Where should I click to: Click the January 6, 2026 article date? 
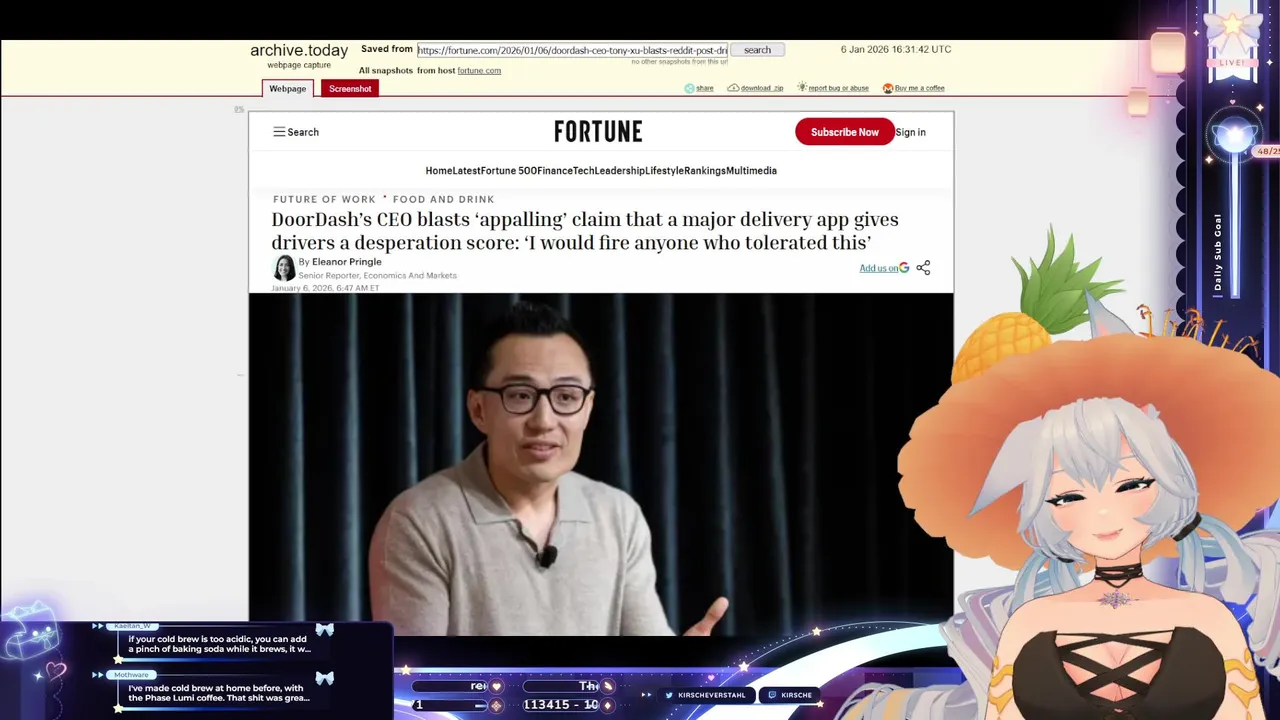tap(325, 288)
